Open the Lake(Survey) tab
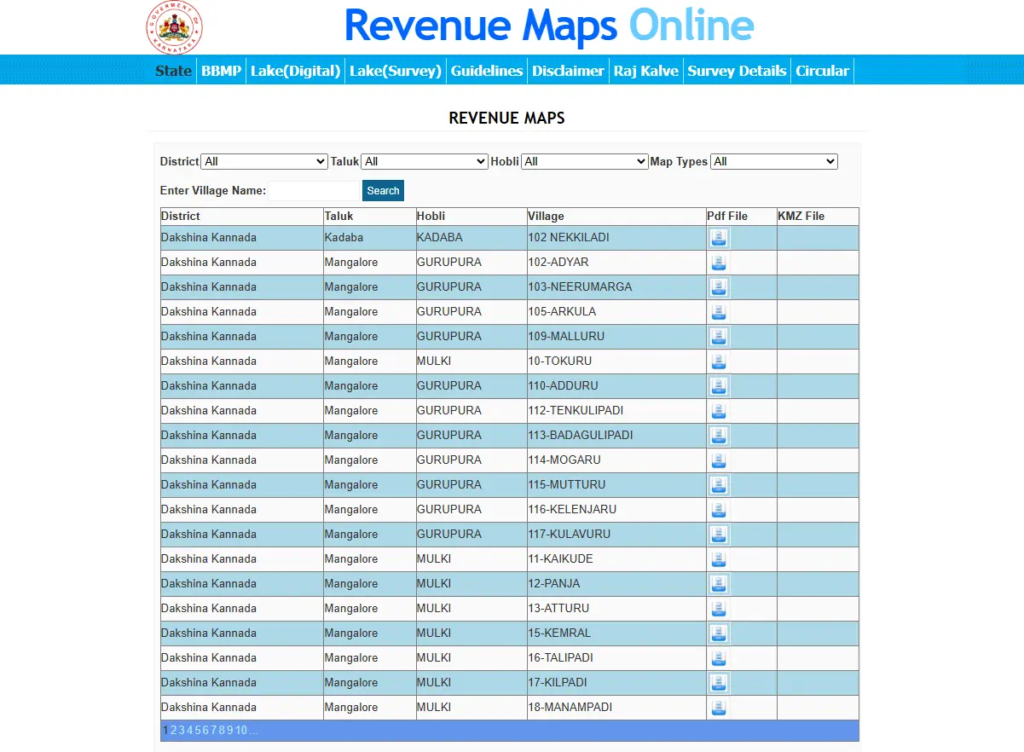1024x752 pixels. click(x=395, y=70)
